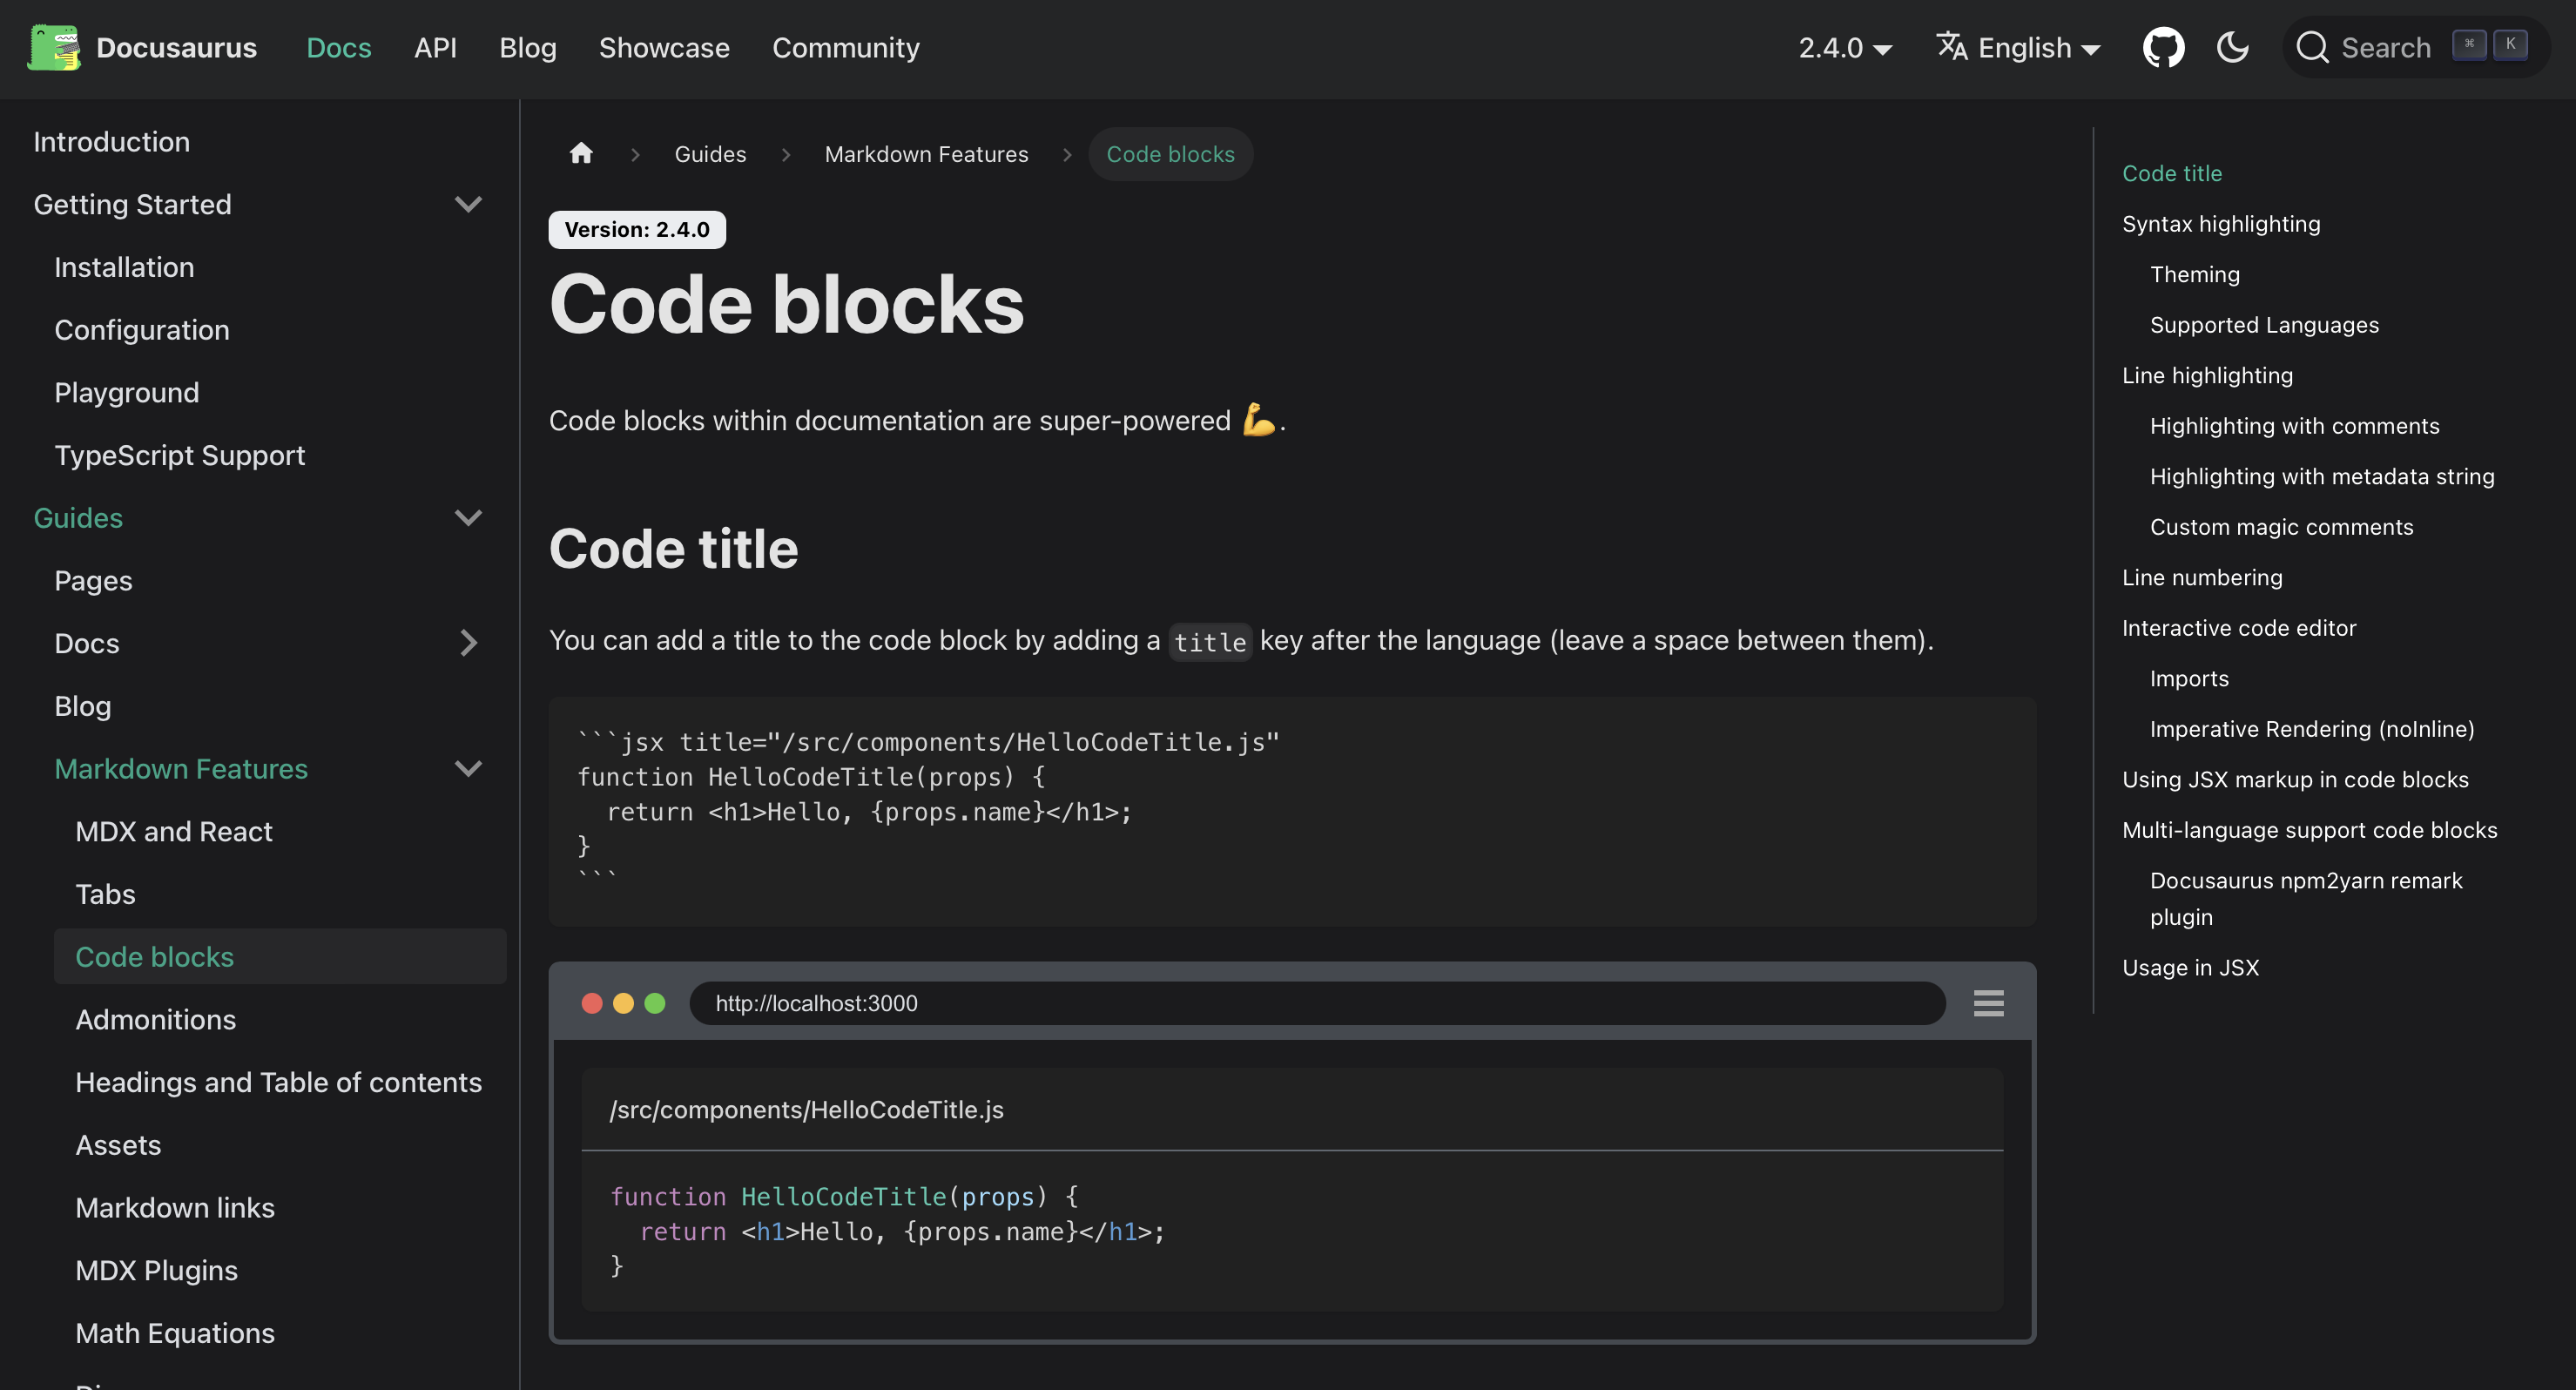Jump to Syntax highlighting section
Viewport: 2576px width, 1390px height.
2221,224
